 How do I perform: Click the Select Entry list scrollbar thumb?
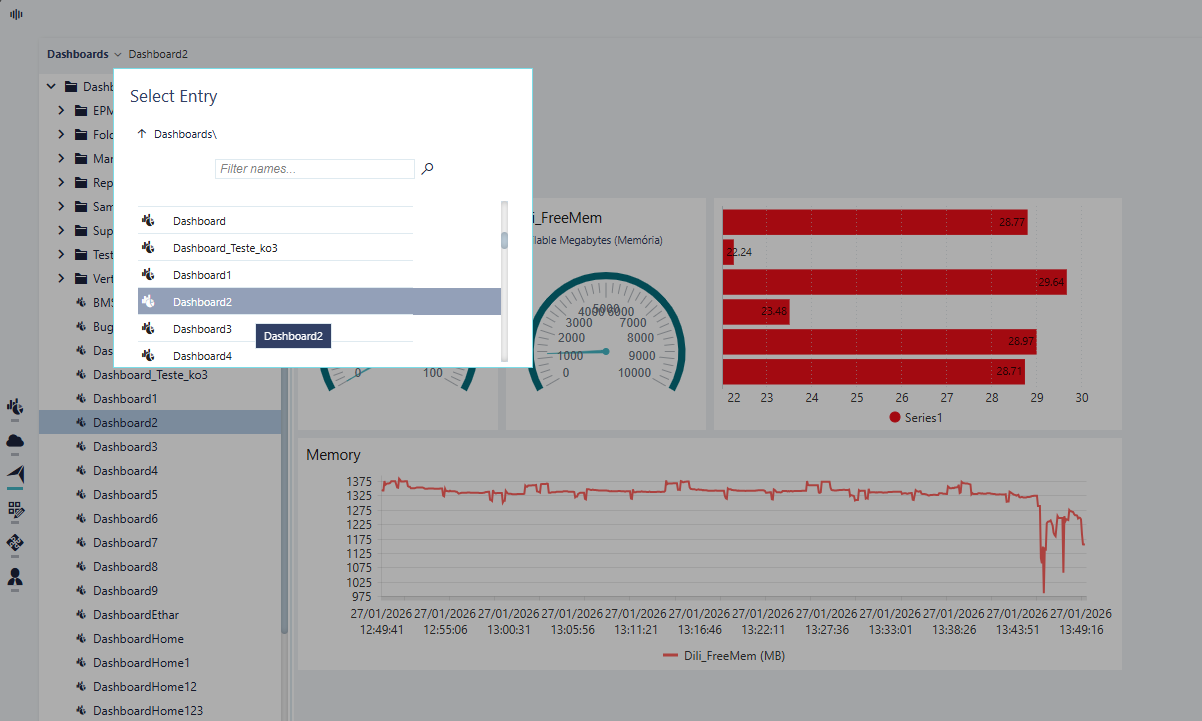[504, 239]
